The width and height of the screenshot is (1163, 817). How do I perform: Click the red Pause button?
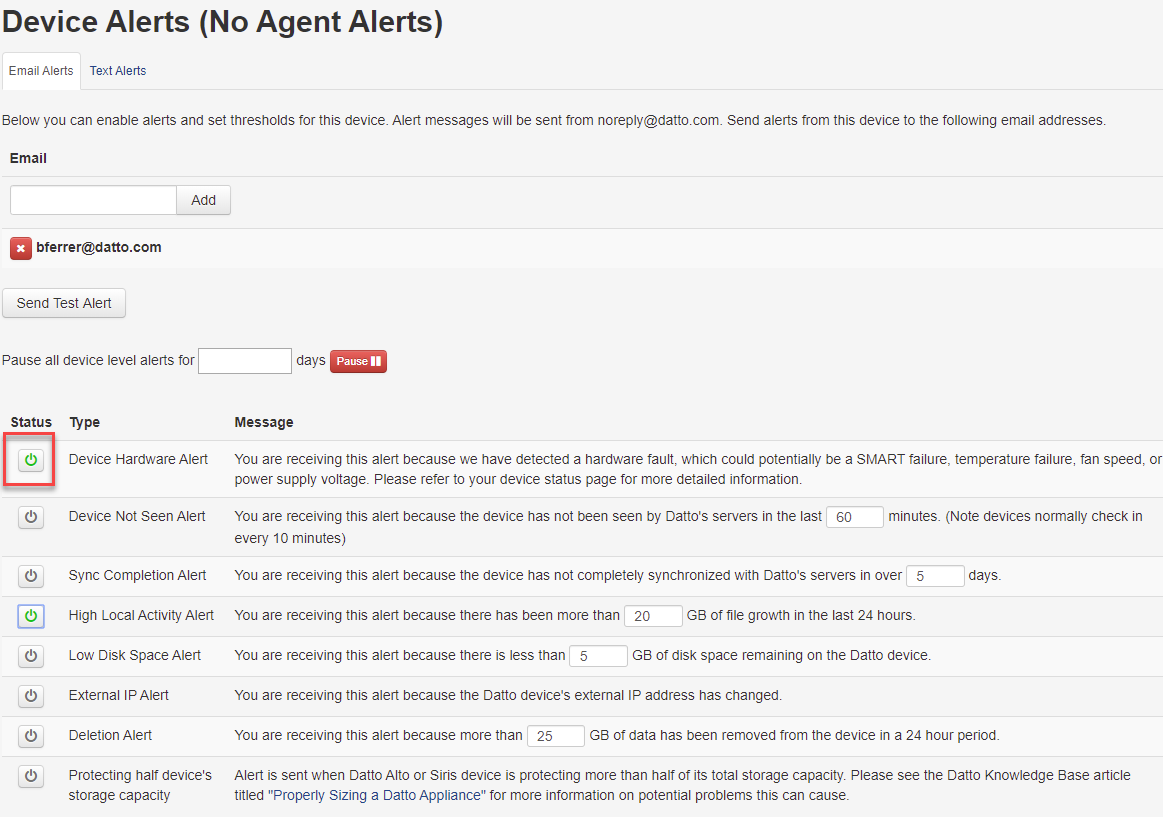pyautogui.click(x=358, y=361)
